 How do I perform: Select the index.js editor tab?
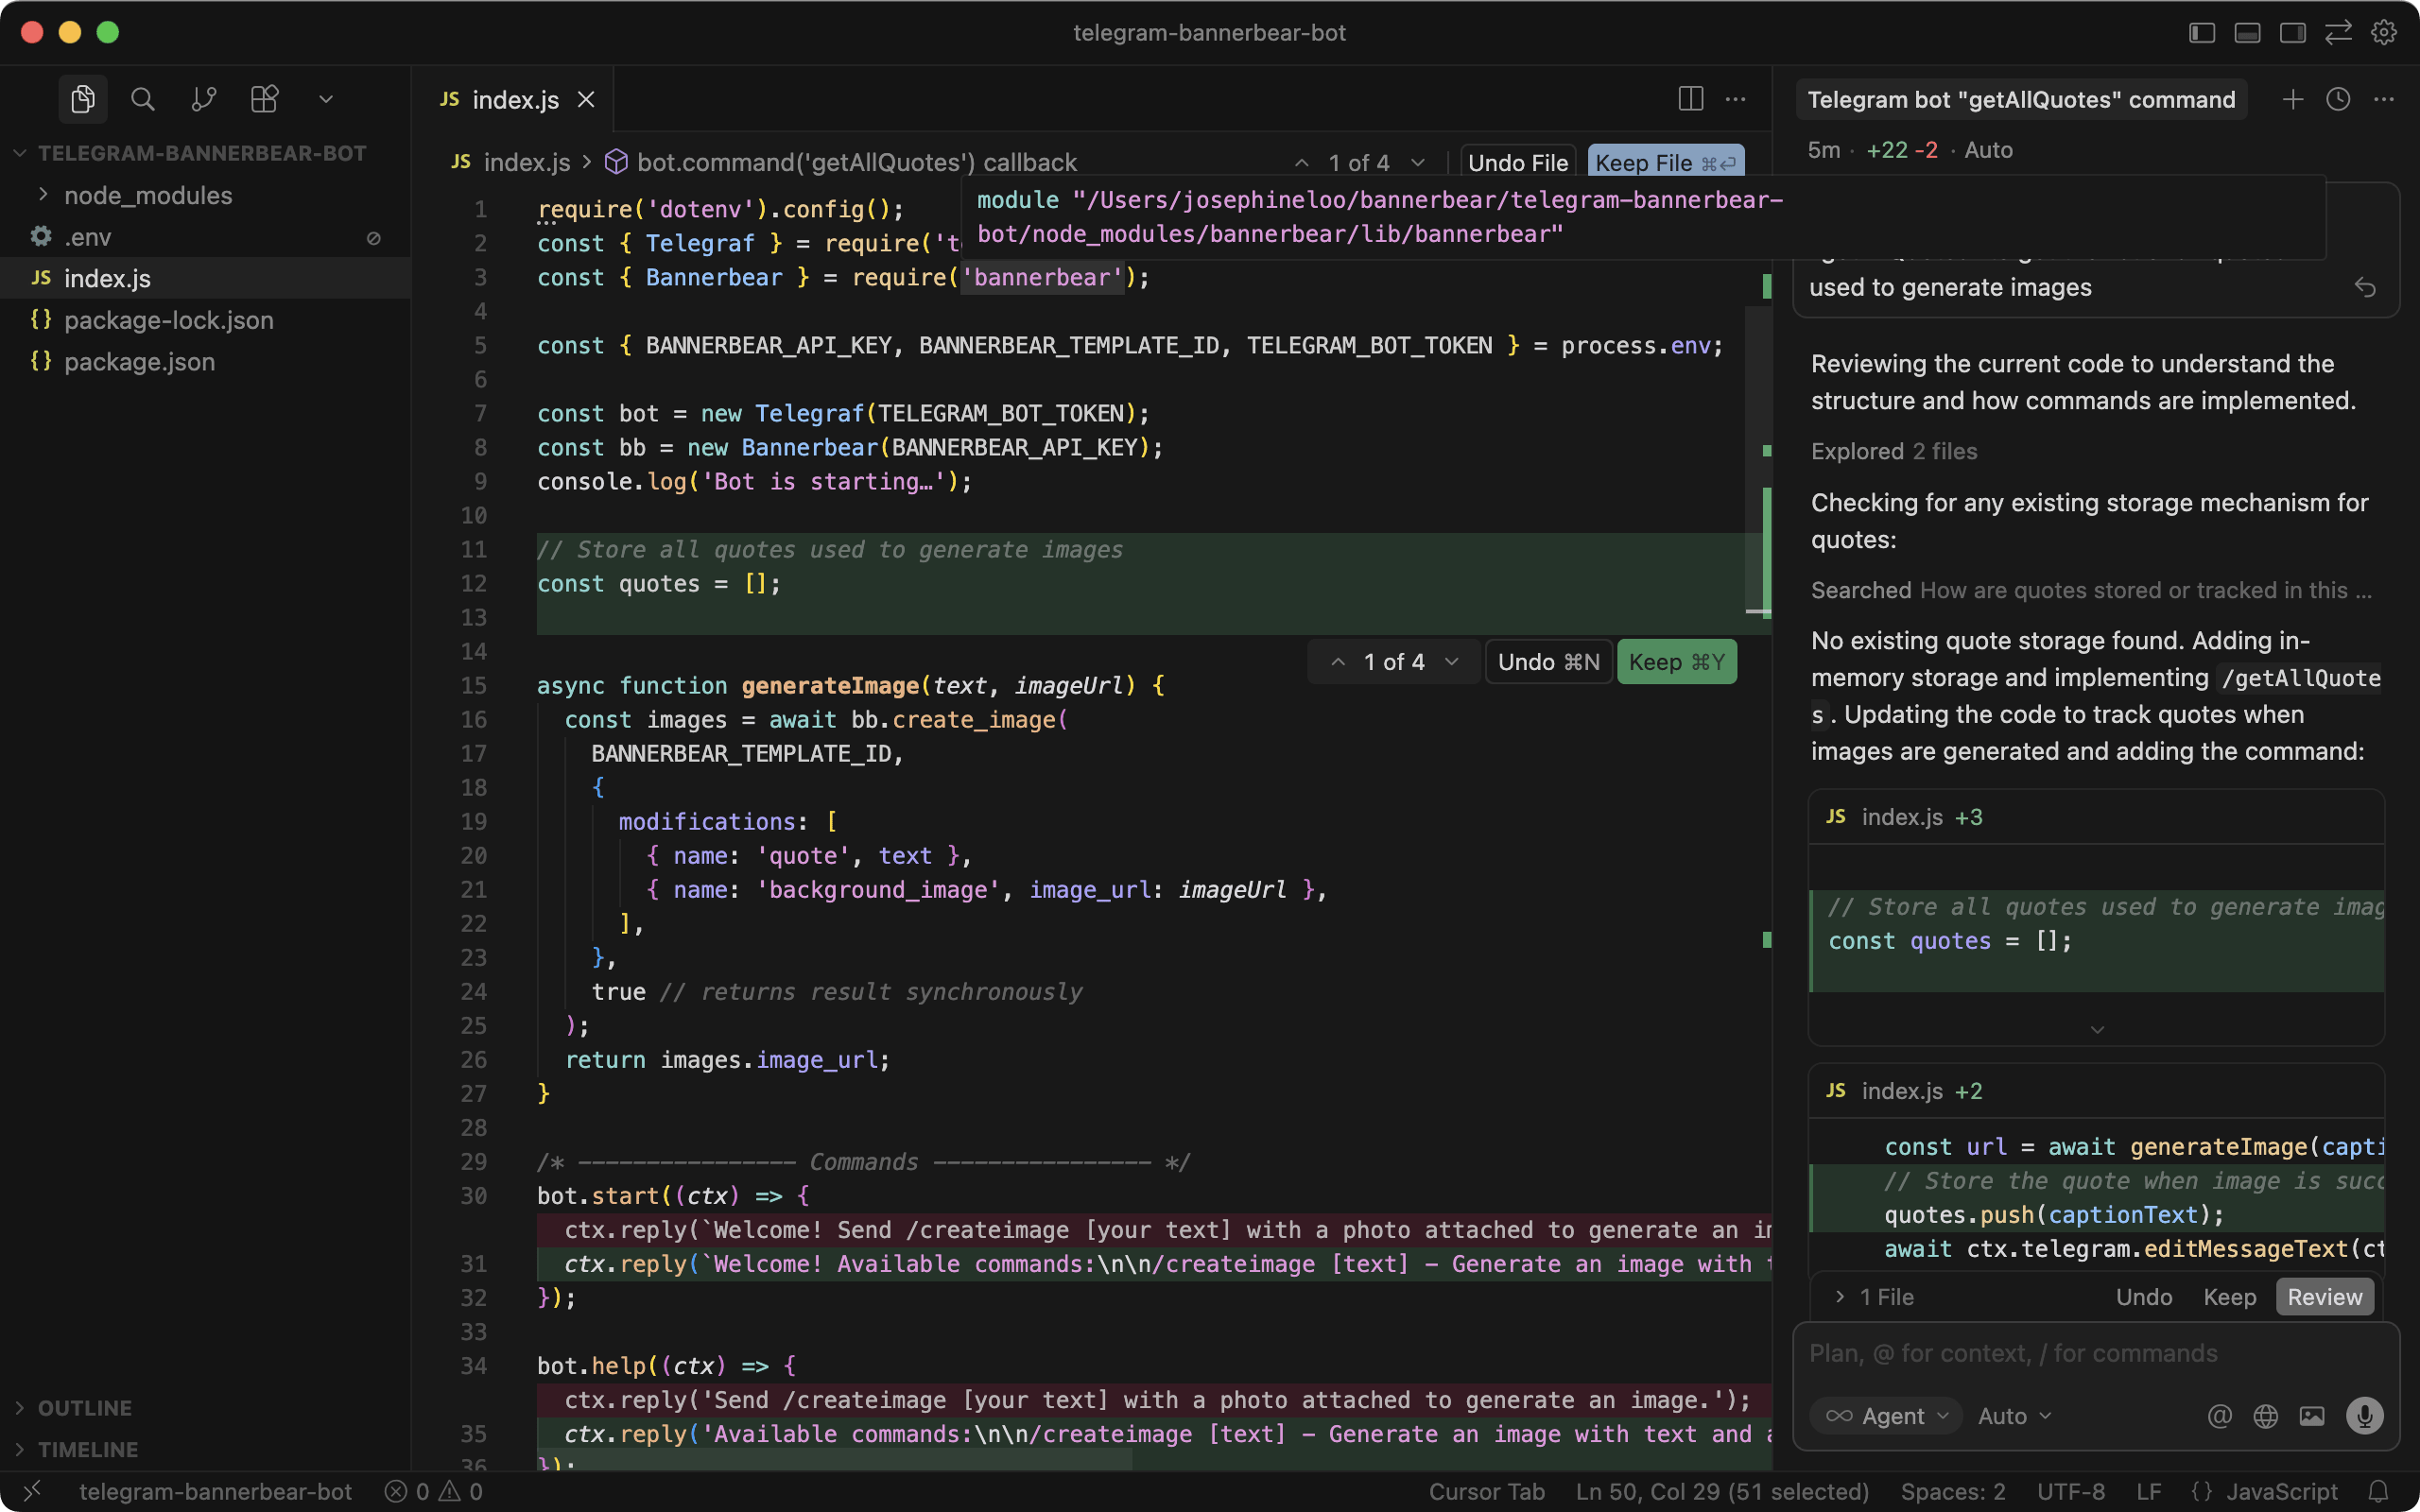coord(516,99)
